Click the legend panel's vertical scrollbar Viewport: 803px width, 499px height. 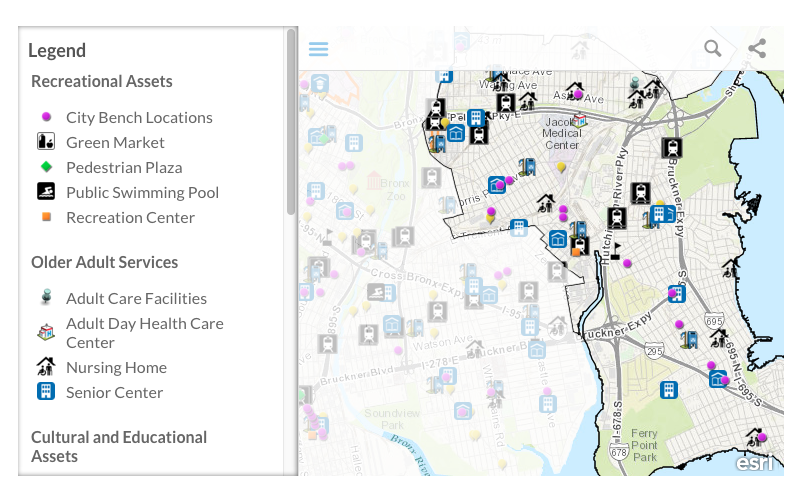(x=291, y=120)
